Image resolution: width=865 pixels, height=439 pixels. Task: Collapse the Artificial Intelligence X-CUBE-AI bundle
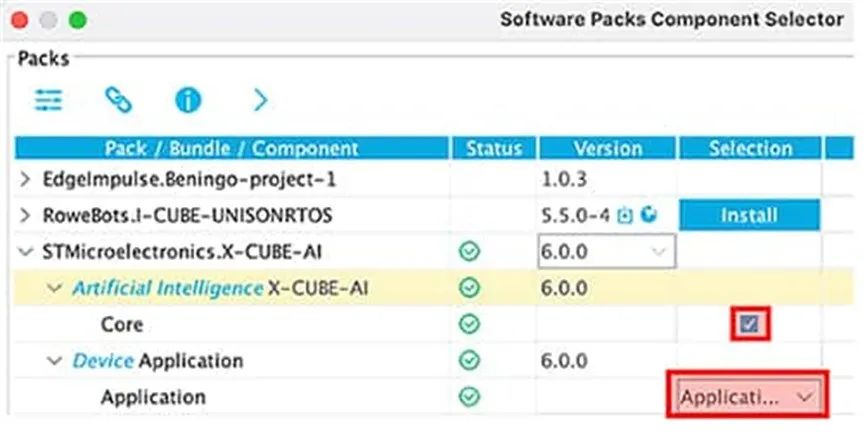tap(57, 288)
